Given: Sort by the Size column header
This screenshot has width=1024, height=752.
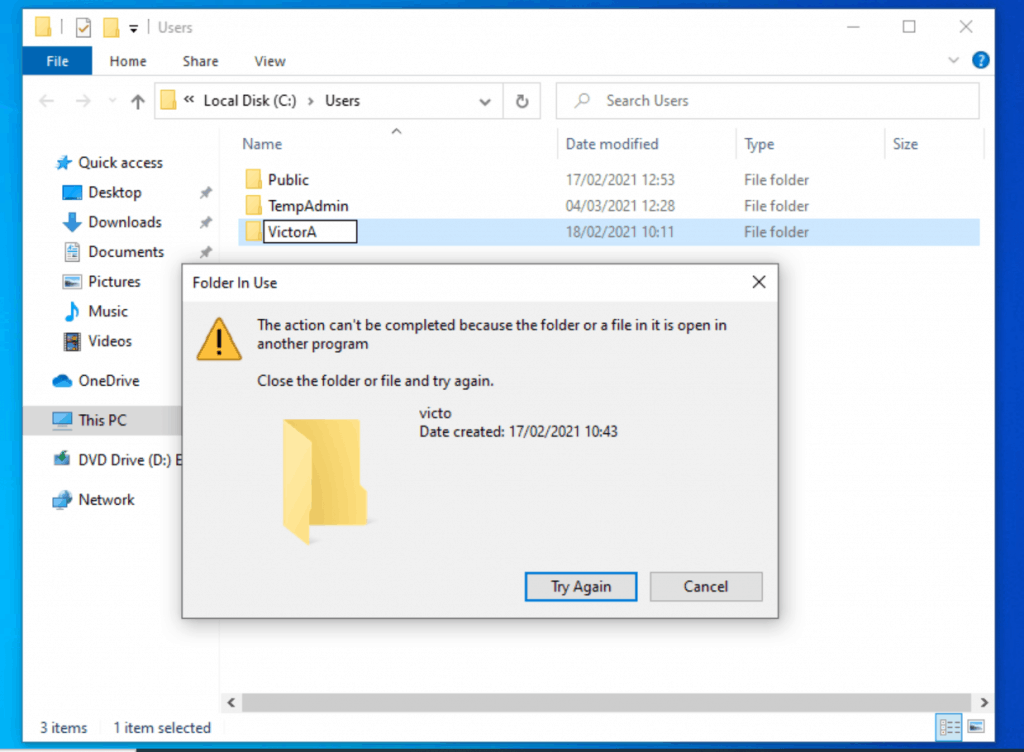Looking at the screenshot, I should pyautogui.click(x=905, y=144).
